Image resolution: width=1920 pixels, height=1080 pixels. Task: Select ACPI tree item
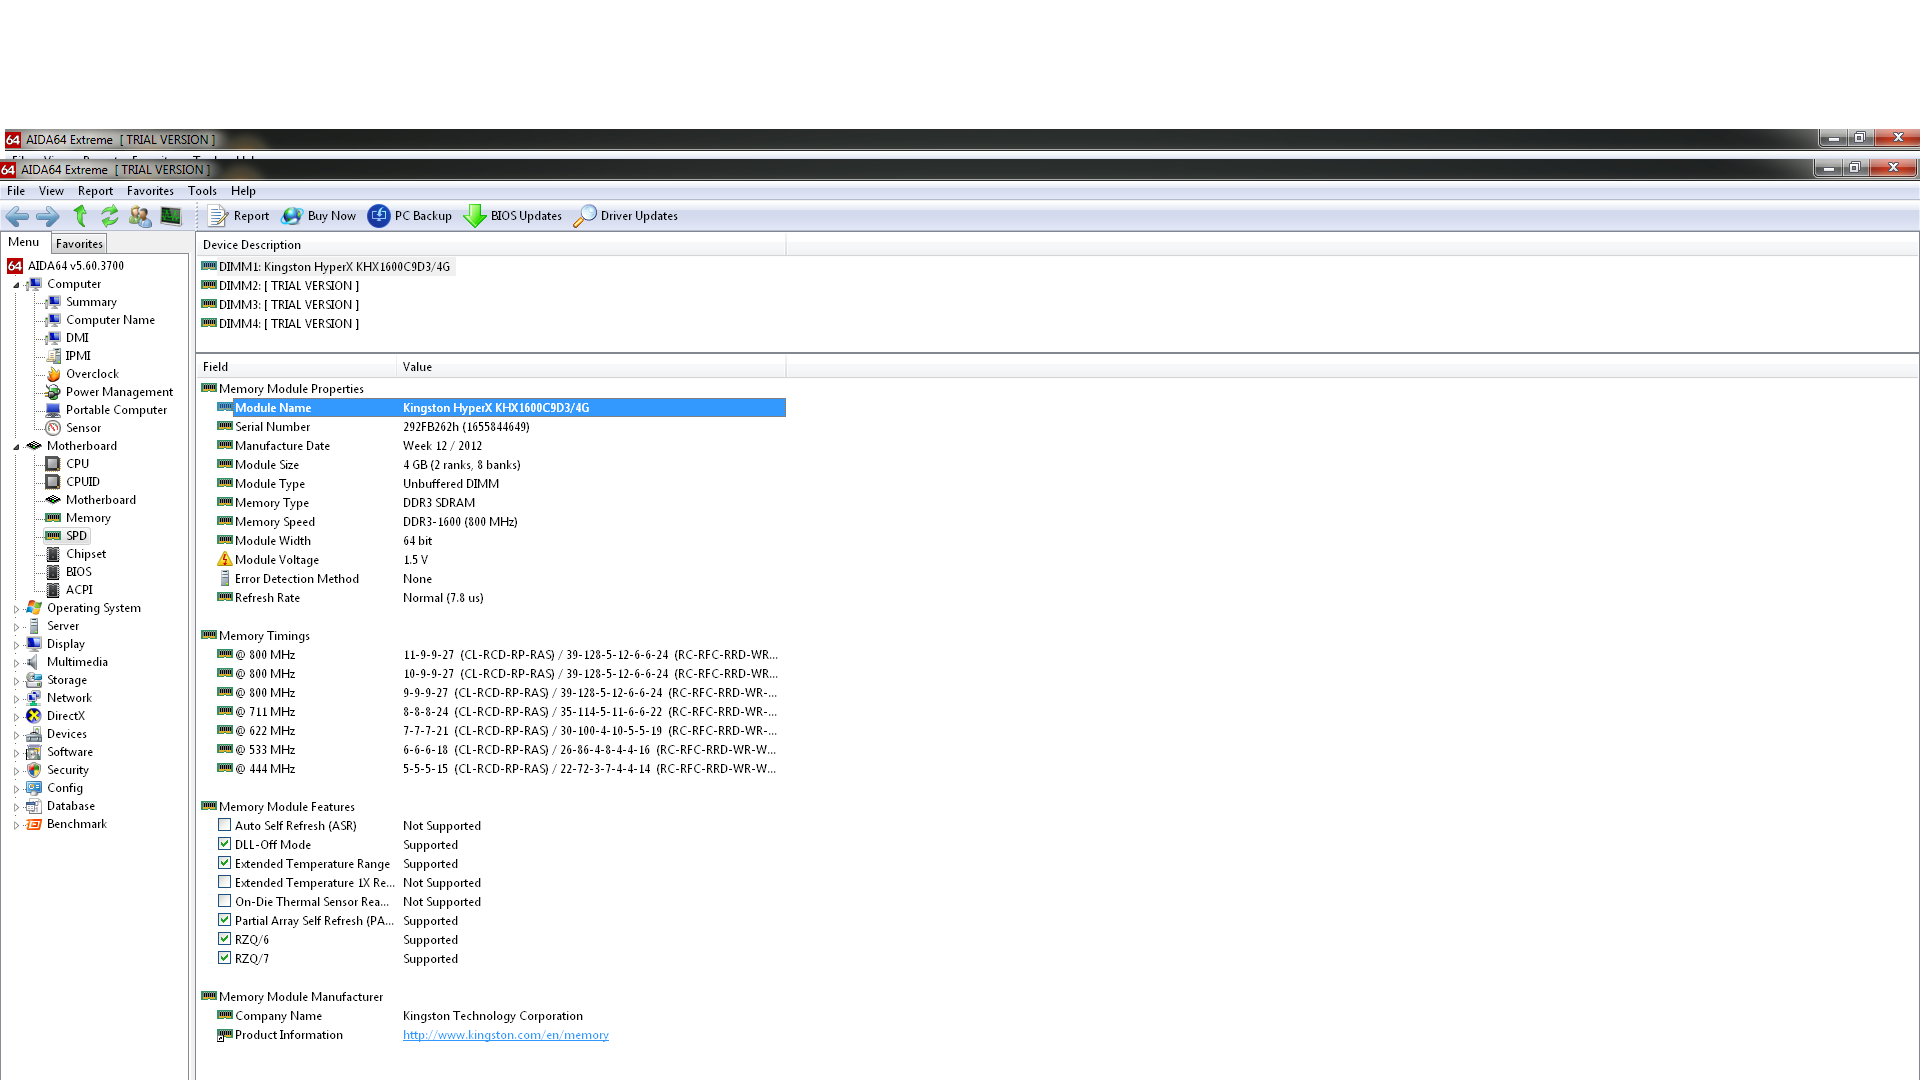pyautogui.click(x=79, y=590)
